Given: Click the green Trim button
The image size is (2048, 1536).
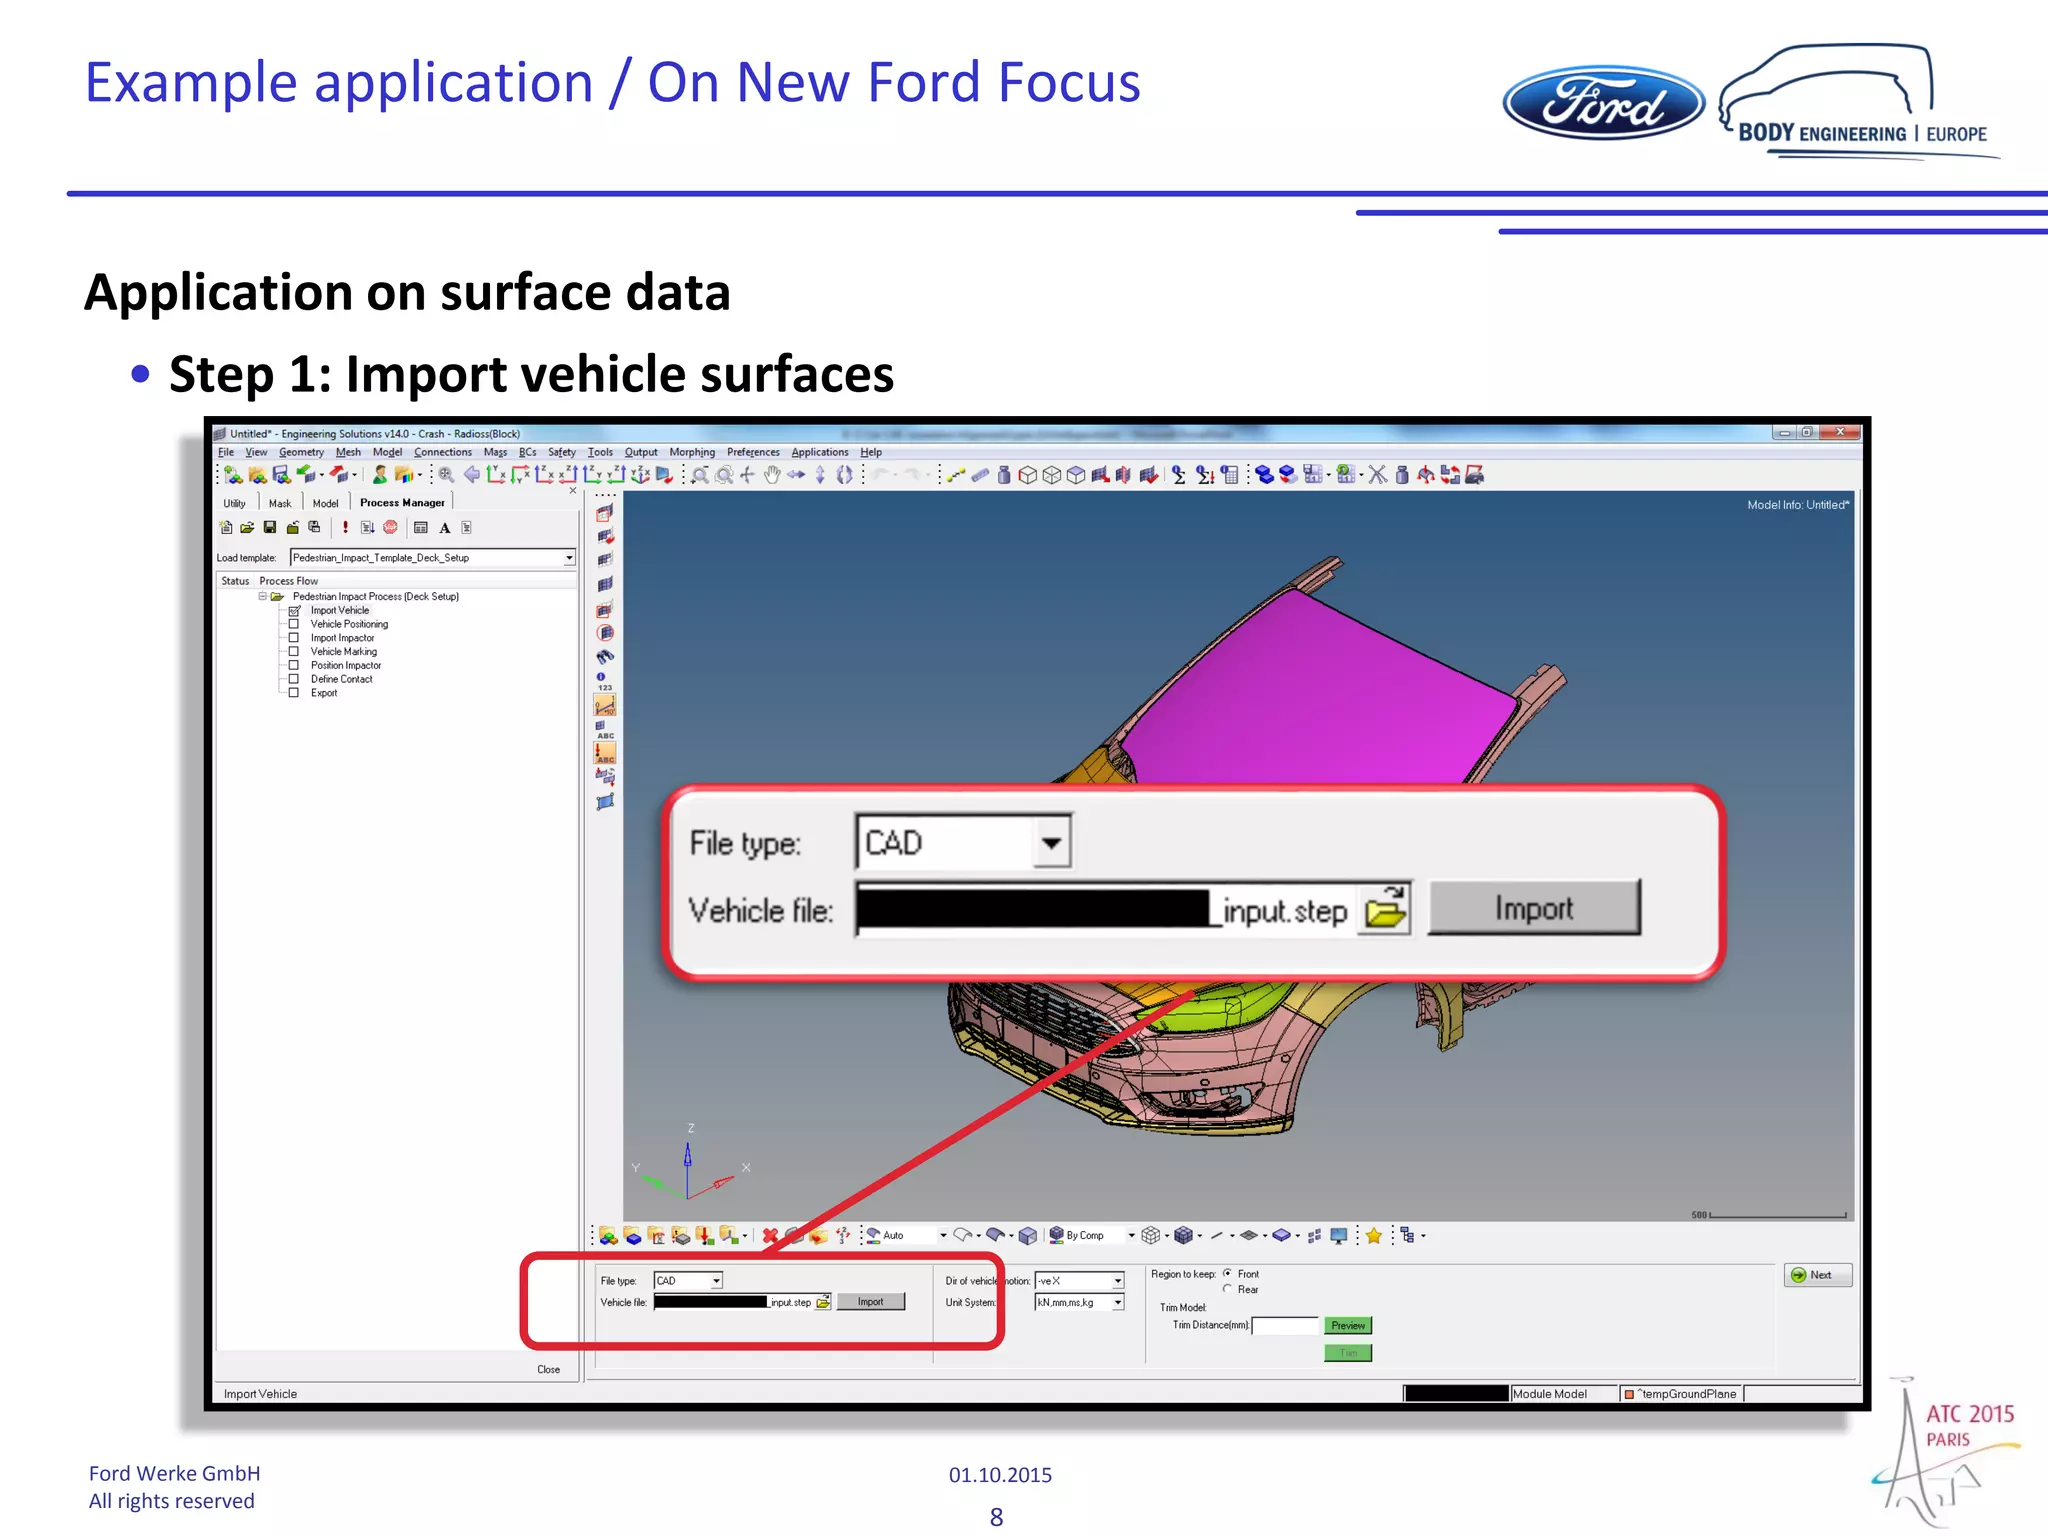Looking at the screenshot, I should coord(1348,1353).
